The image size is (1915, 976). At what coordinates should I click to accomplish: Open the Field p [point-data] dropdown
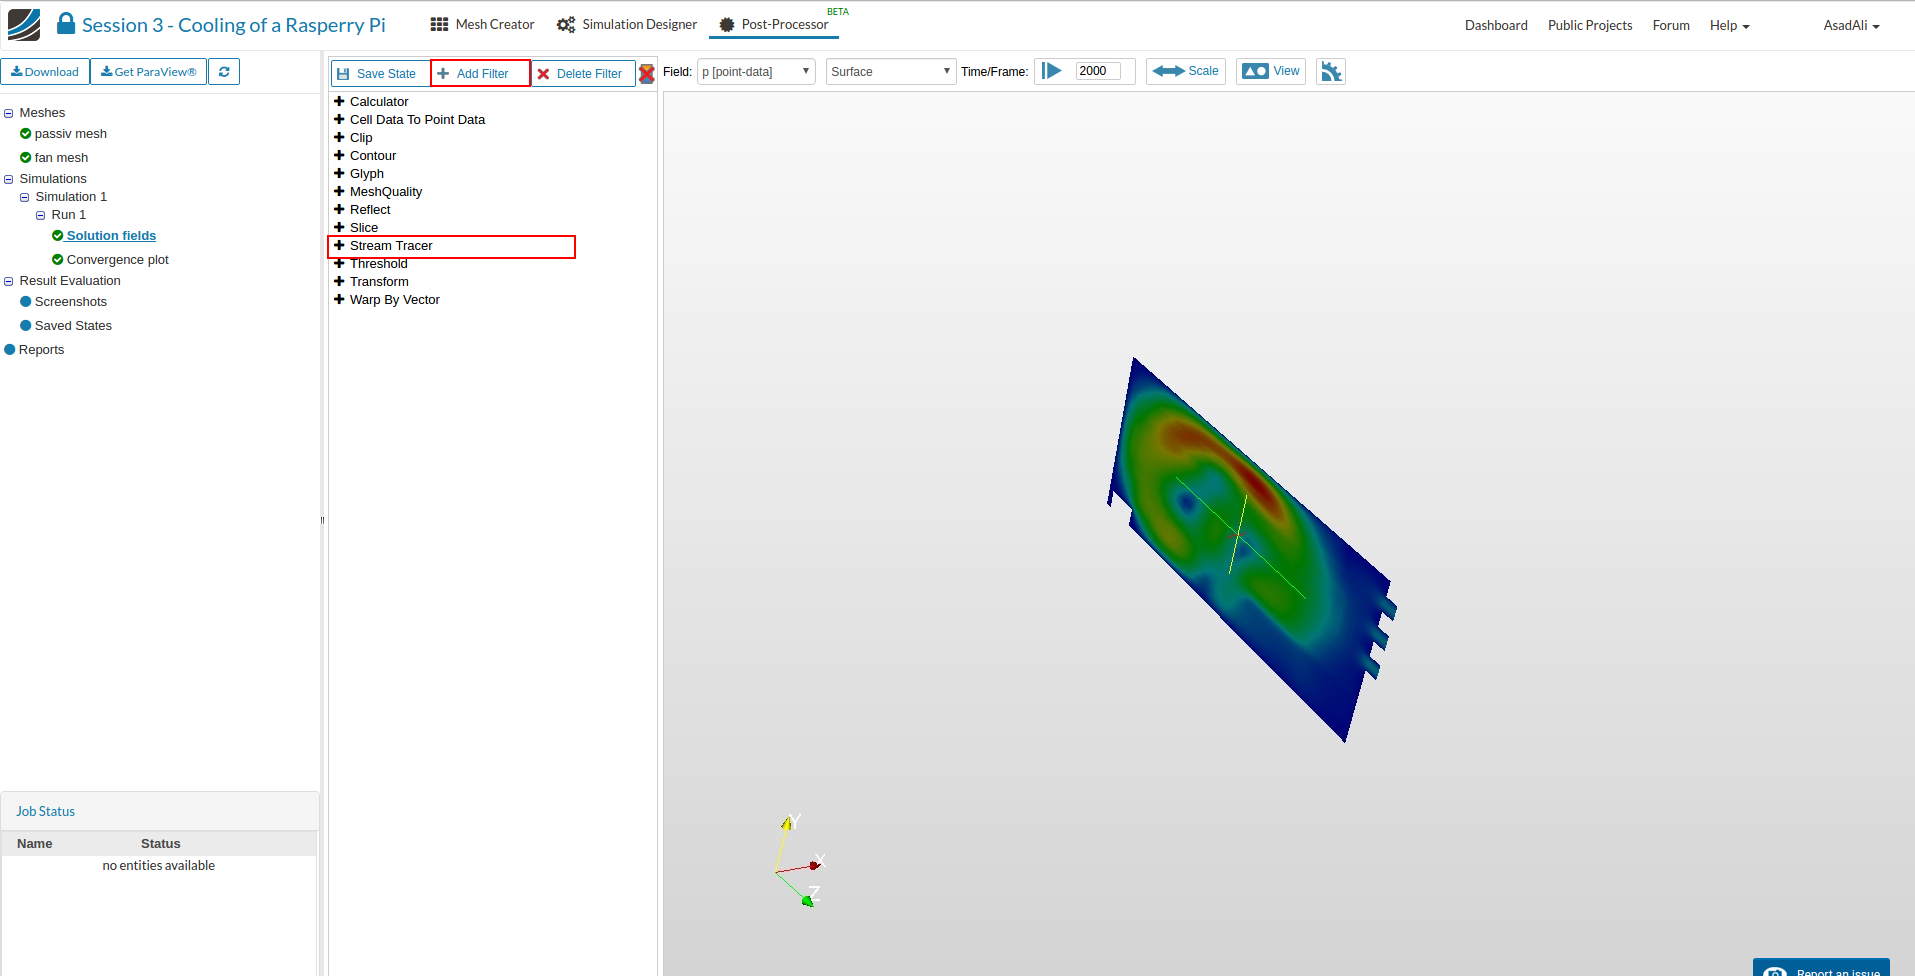pyautogui.click(x=756, y=72)
